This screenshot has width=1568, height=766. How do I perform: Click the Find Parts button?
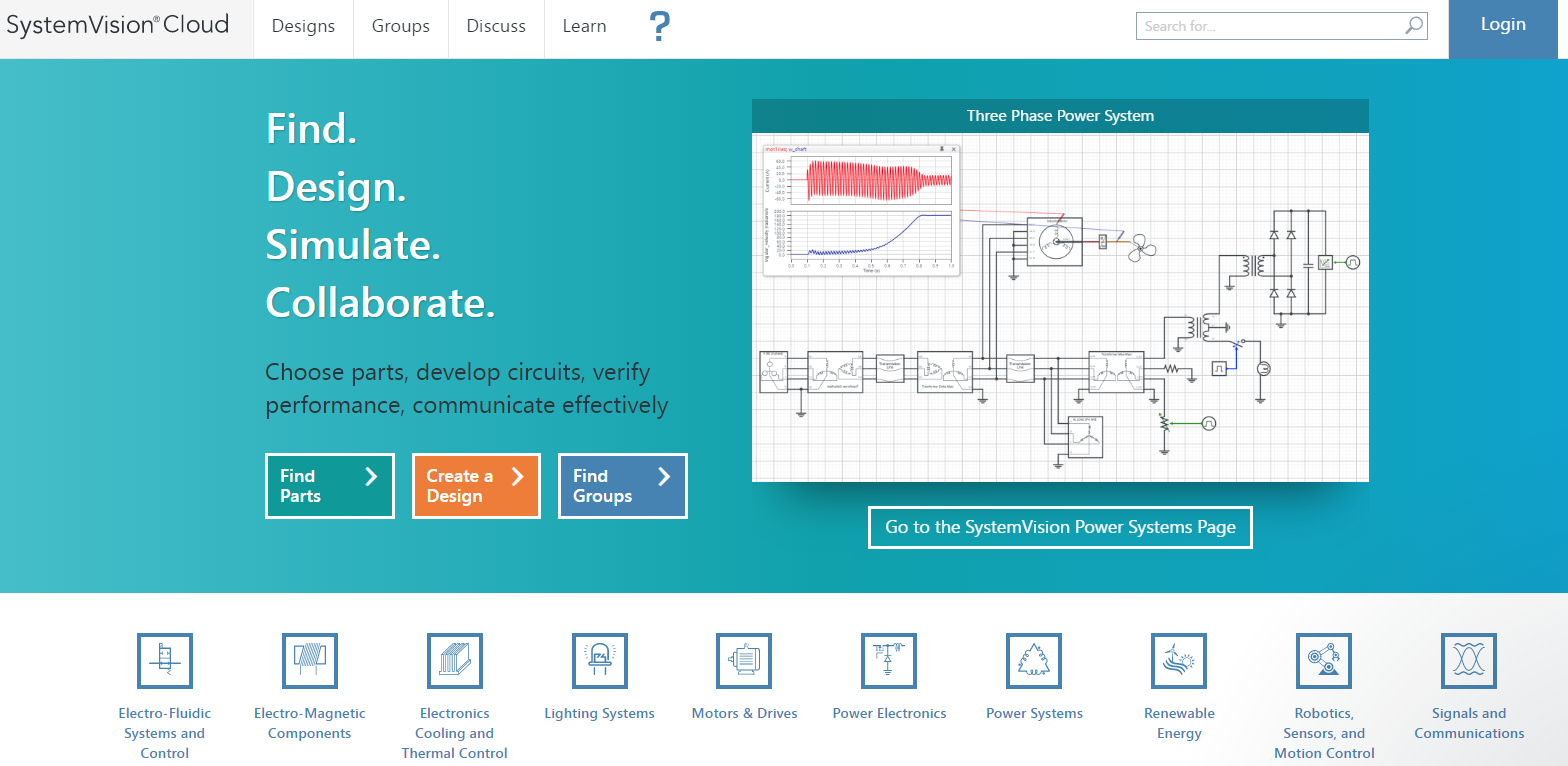pos(330,486)
